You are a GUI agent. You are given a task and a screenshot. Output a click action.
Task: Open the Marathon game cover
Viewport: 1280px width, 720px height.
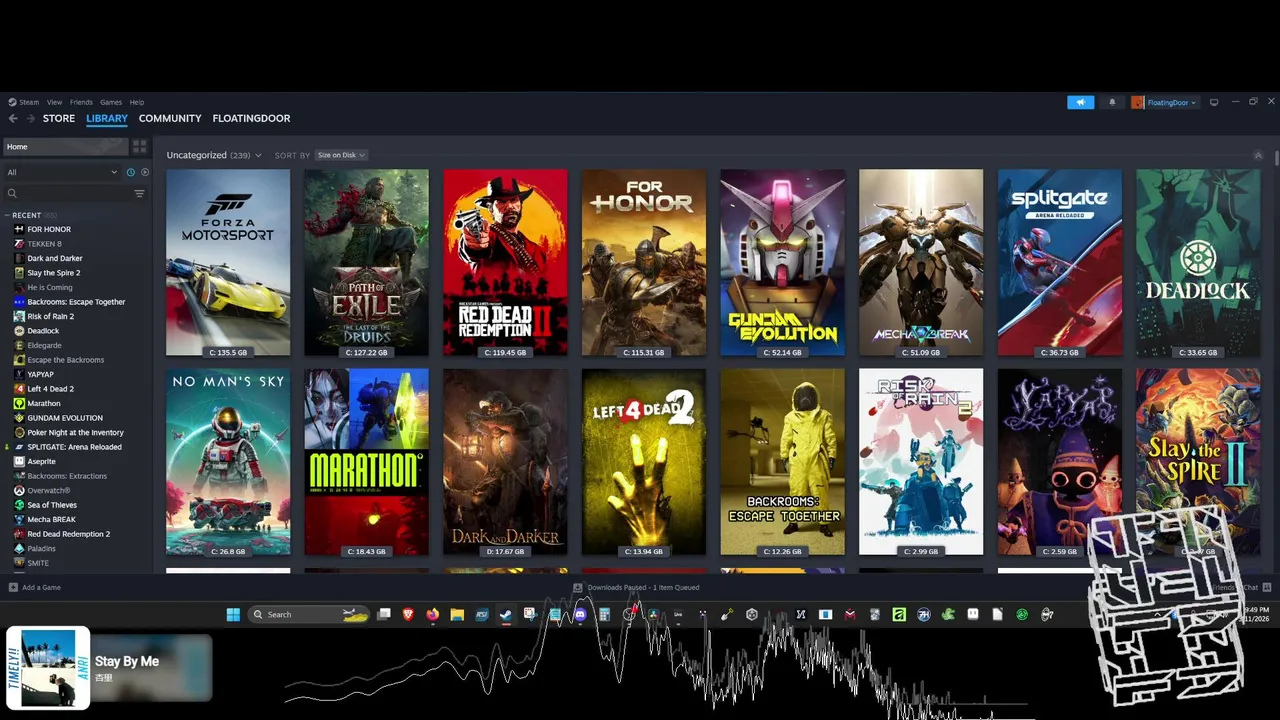(366, 462)
